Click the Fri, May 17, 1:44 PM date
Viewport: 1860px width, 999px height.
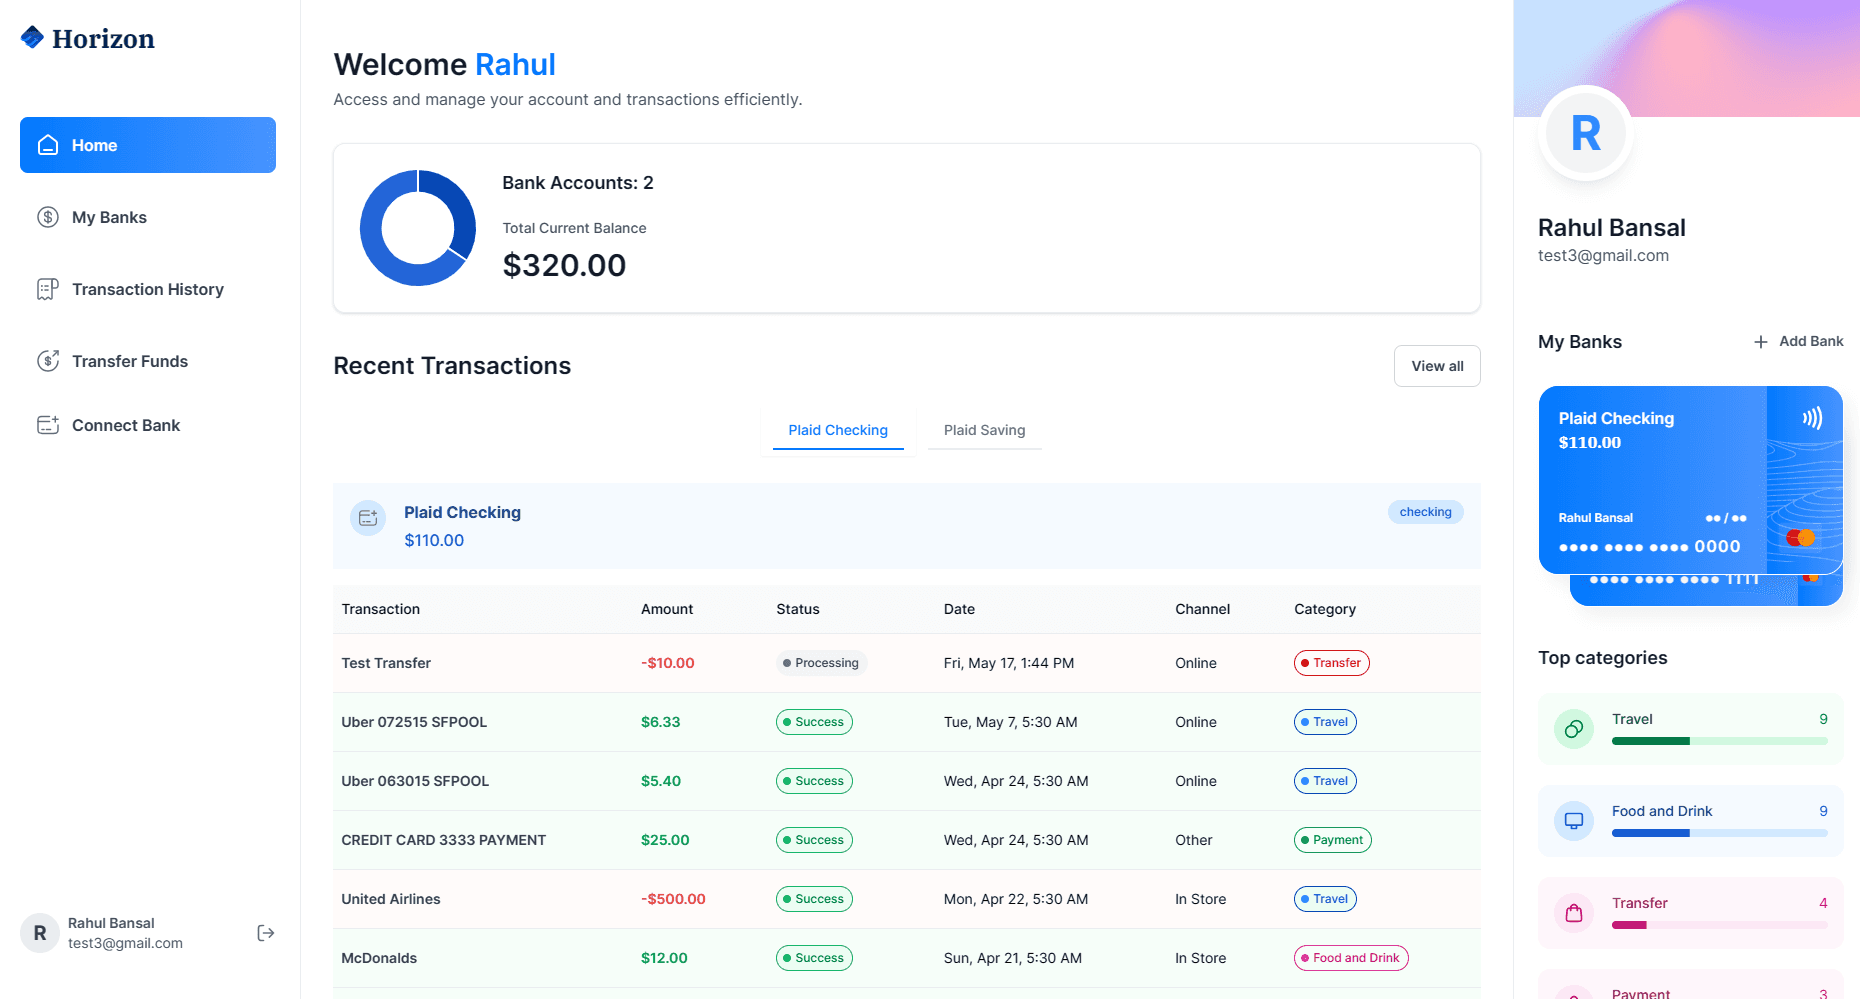click(1008, 663)
